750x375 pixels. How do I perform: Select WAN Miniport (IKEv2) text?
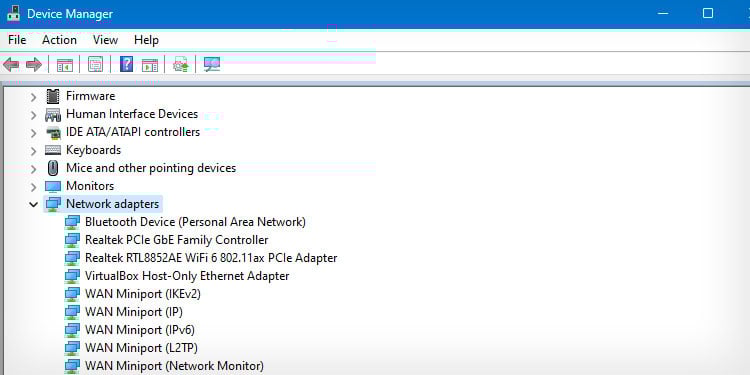(x=143, y=294)
